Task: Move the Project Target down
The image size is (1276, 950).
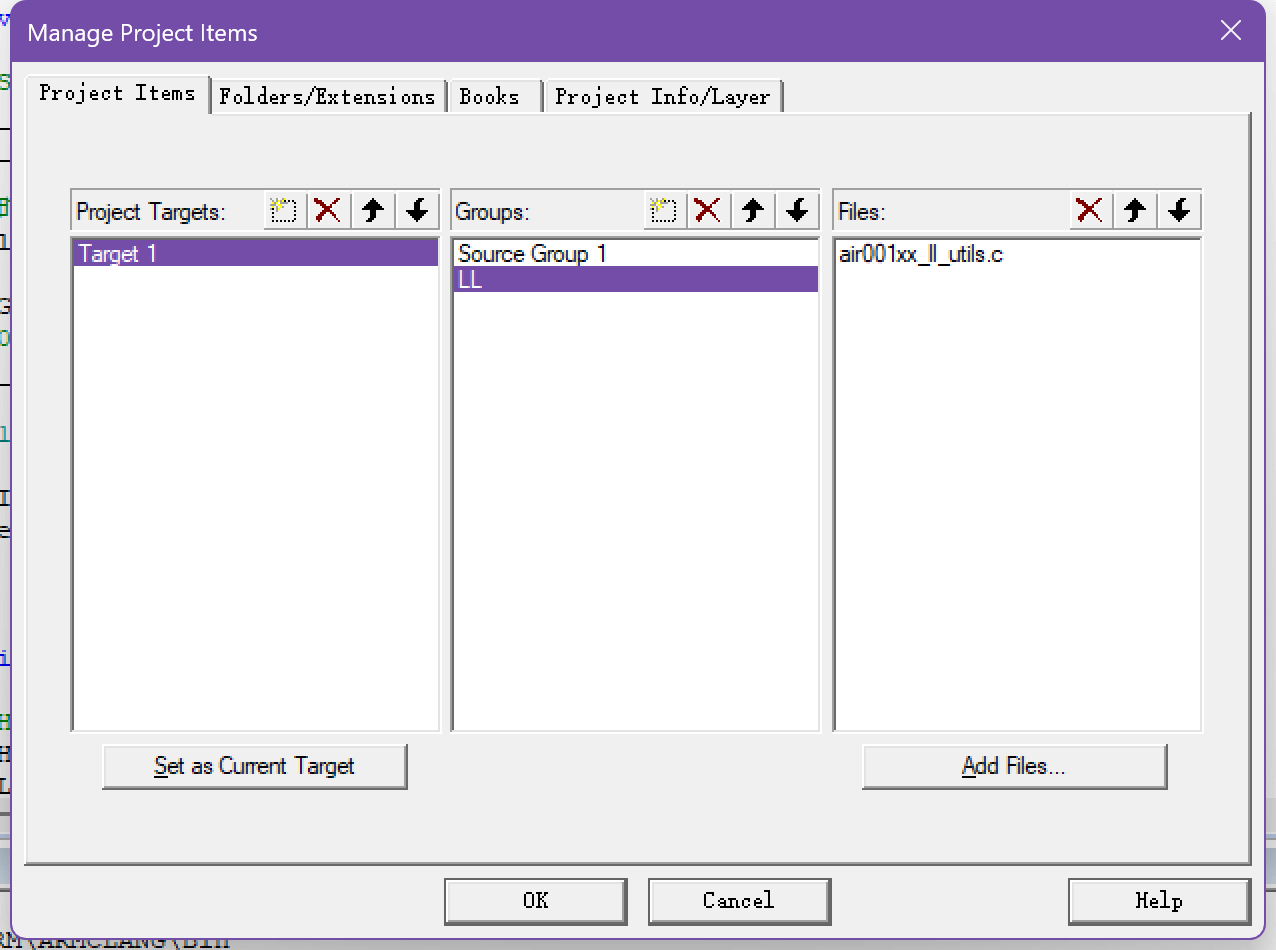Action: coord(417,211)
